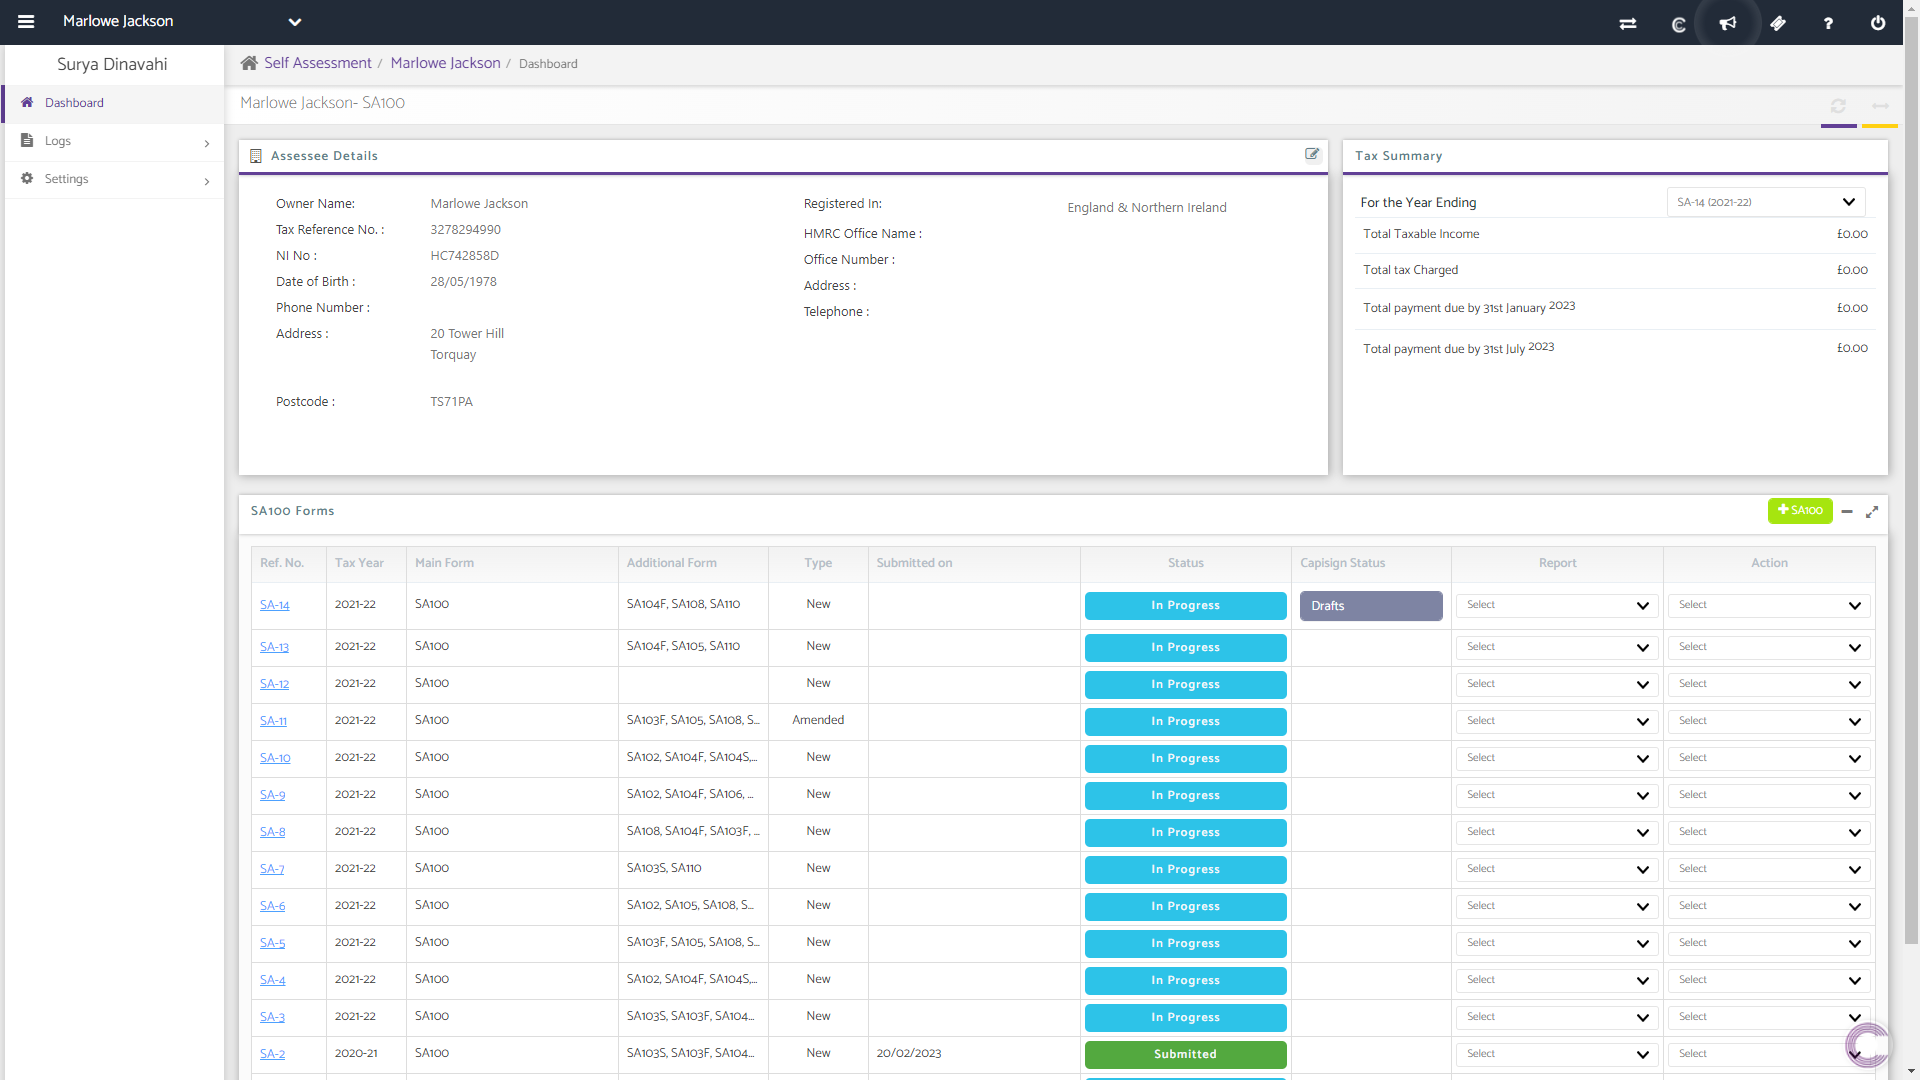This screenshot has width=1920, height=1080.
Task: Click the ticket tag icon in top bar
Action: pos(1778,23)
